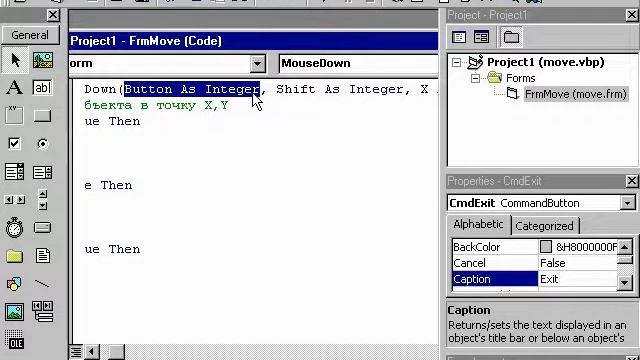Pick the CommandButton control tool
Screen dimensions: 640x360
coord(42,116)
